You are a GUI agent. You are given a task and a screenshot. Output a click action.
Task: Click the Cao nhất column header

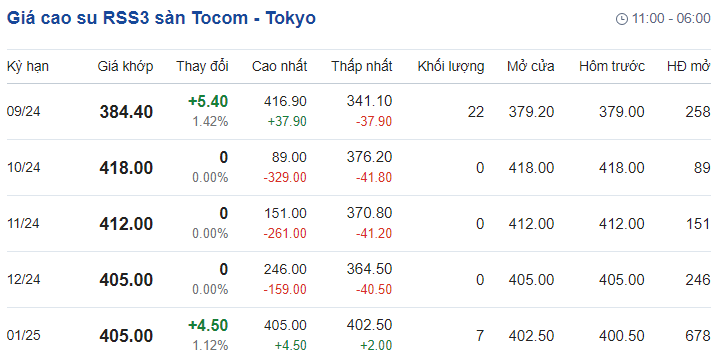[x=279, y=66]
